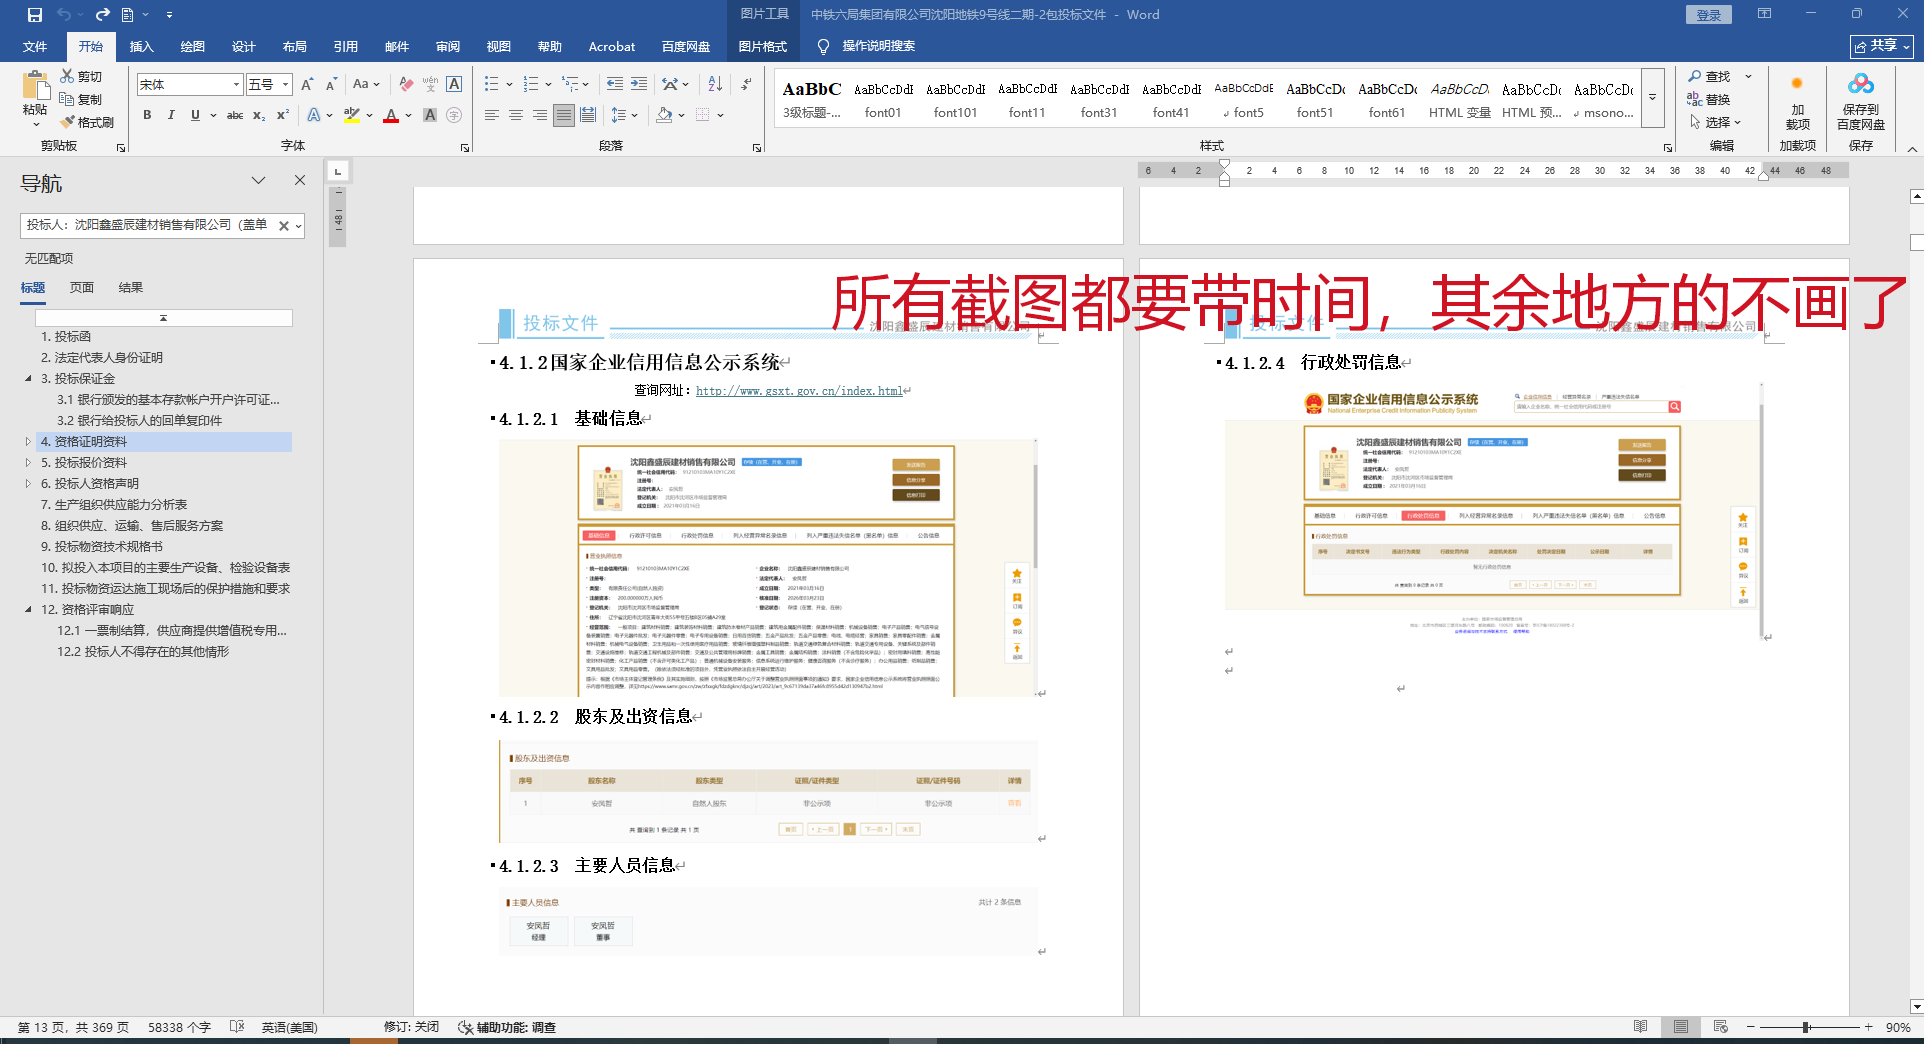Viewport: 1924px width, 1044px height.
Task: Expand '6. 投标人资格声明' in navigation tree
Action: click(x=28, y=484)
